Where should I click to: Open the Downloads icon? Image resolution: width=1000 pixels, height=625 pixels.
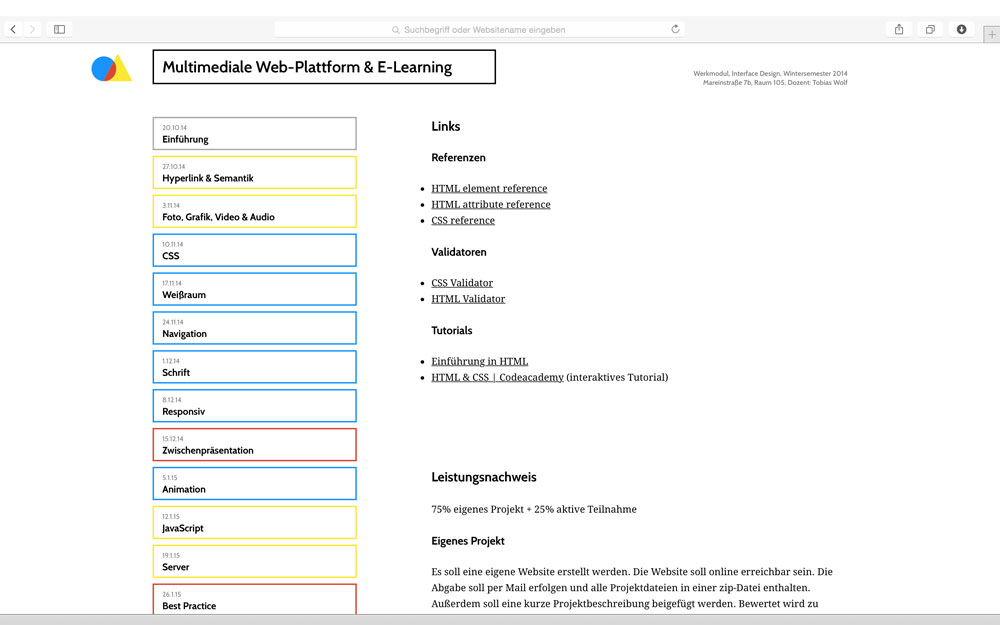[961, 30]
